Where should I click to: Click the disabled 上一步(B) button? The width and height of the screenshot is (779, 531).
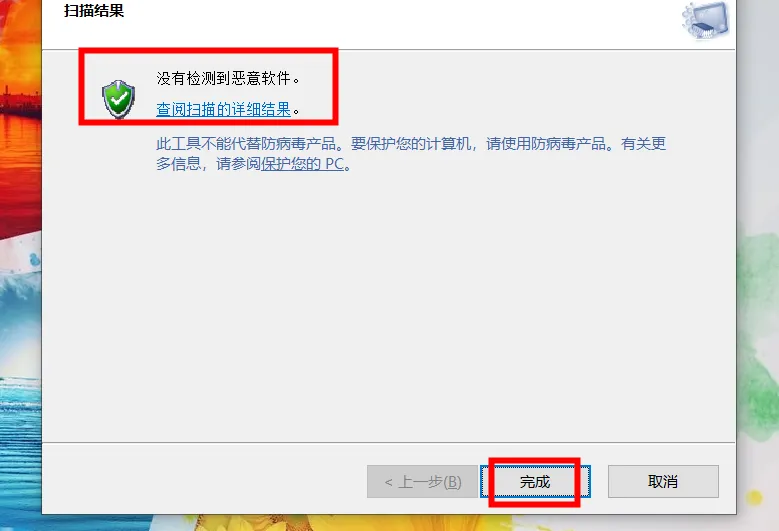pos(422,481)
